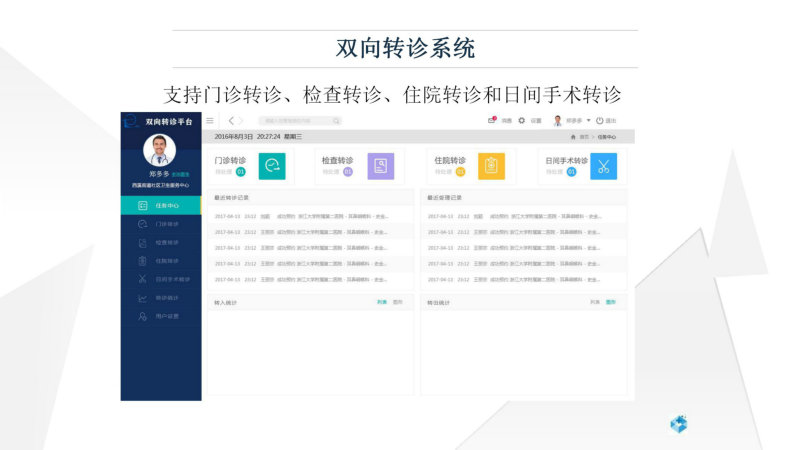Click the name 郑多多 in sidebar profile
This screenshot has width=800, height=450.
pos(159,174)
